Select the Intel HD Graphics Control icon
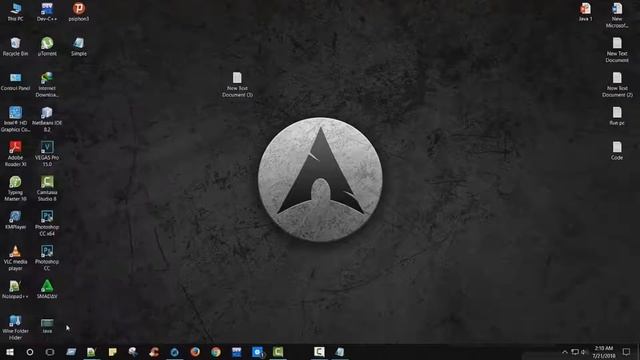Image resolution: width=640 pixels, height=360 pixels. tap(16, 119)
